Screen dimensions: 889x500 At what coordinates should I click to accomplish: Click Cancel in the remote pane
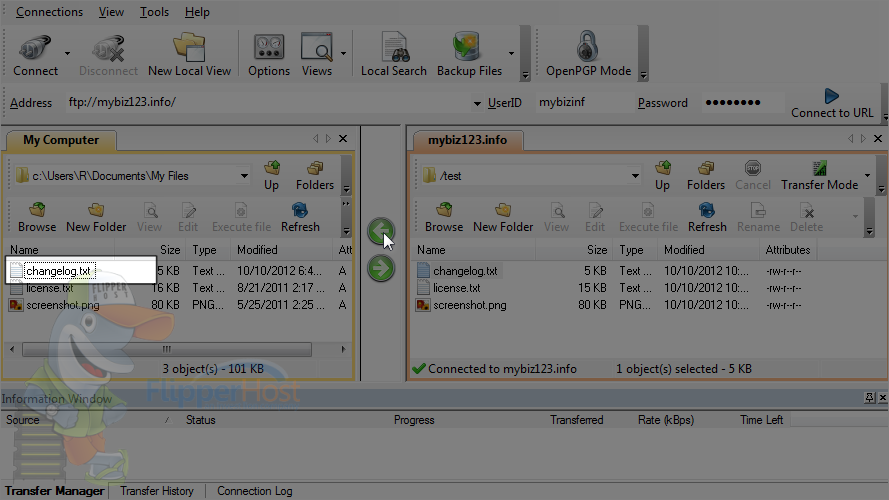click(x=753, y=176)
